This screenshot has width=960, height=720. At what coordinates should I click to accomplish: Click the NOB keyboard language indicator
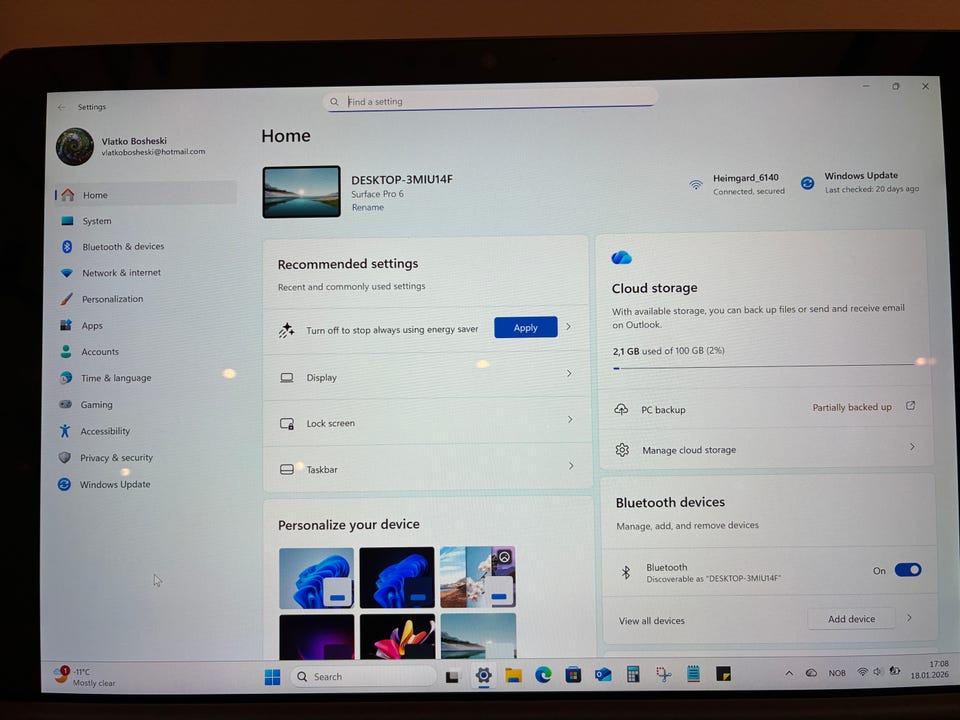[x=837, y=673]
